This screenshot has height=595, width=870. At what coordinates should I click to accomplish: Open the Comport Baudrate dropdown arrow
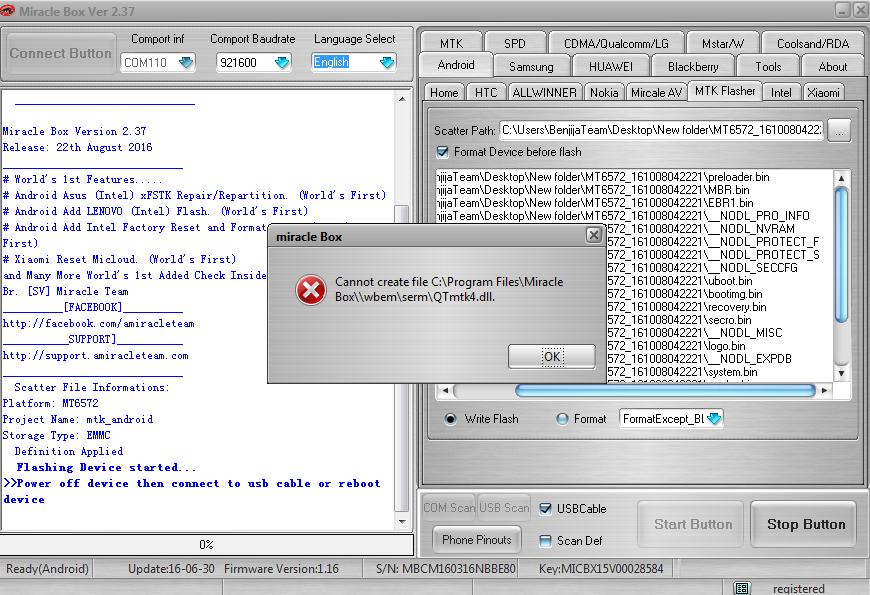pyautogui.click(x=282, y=62)
